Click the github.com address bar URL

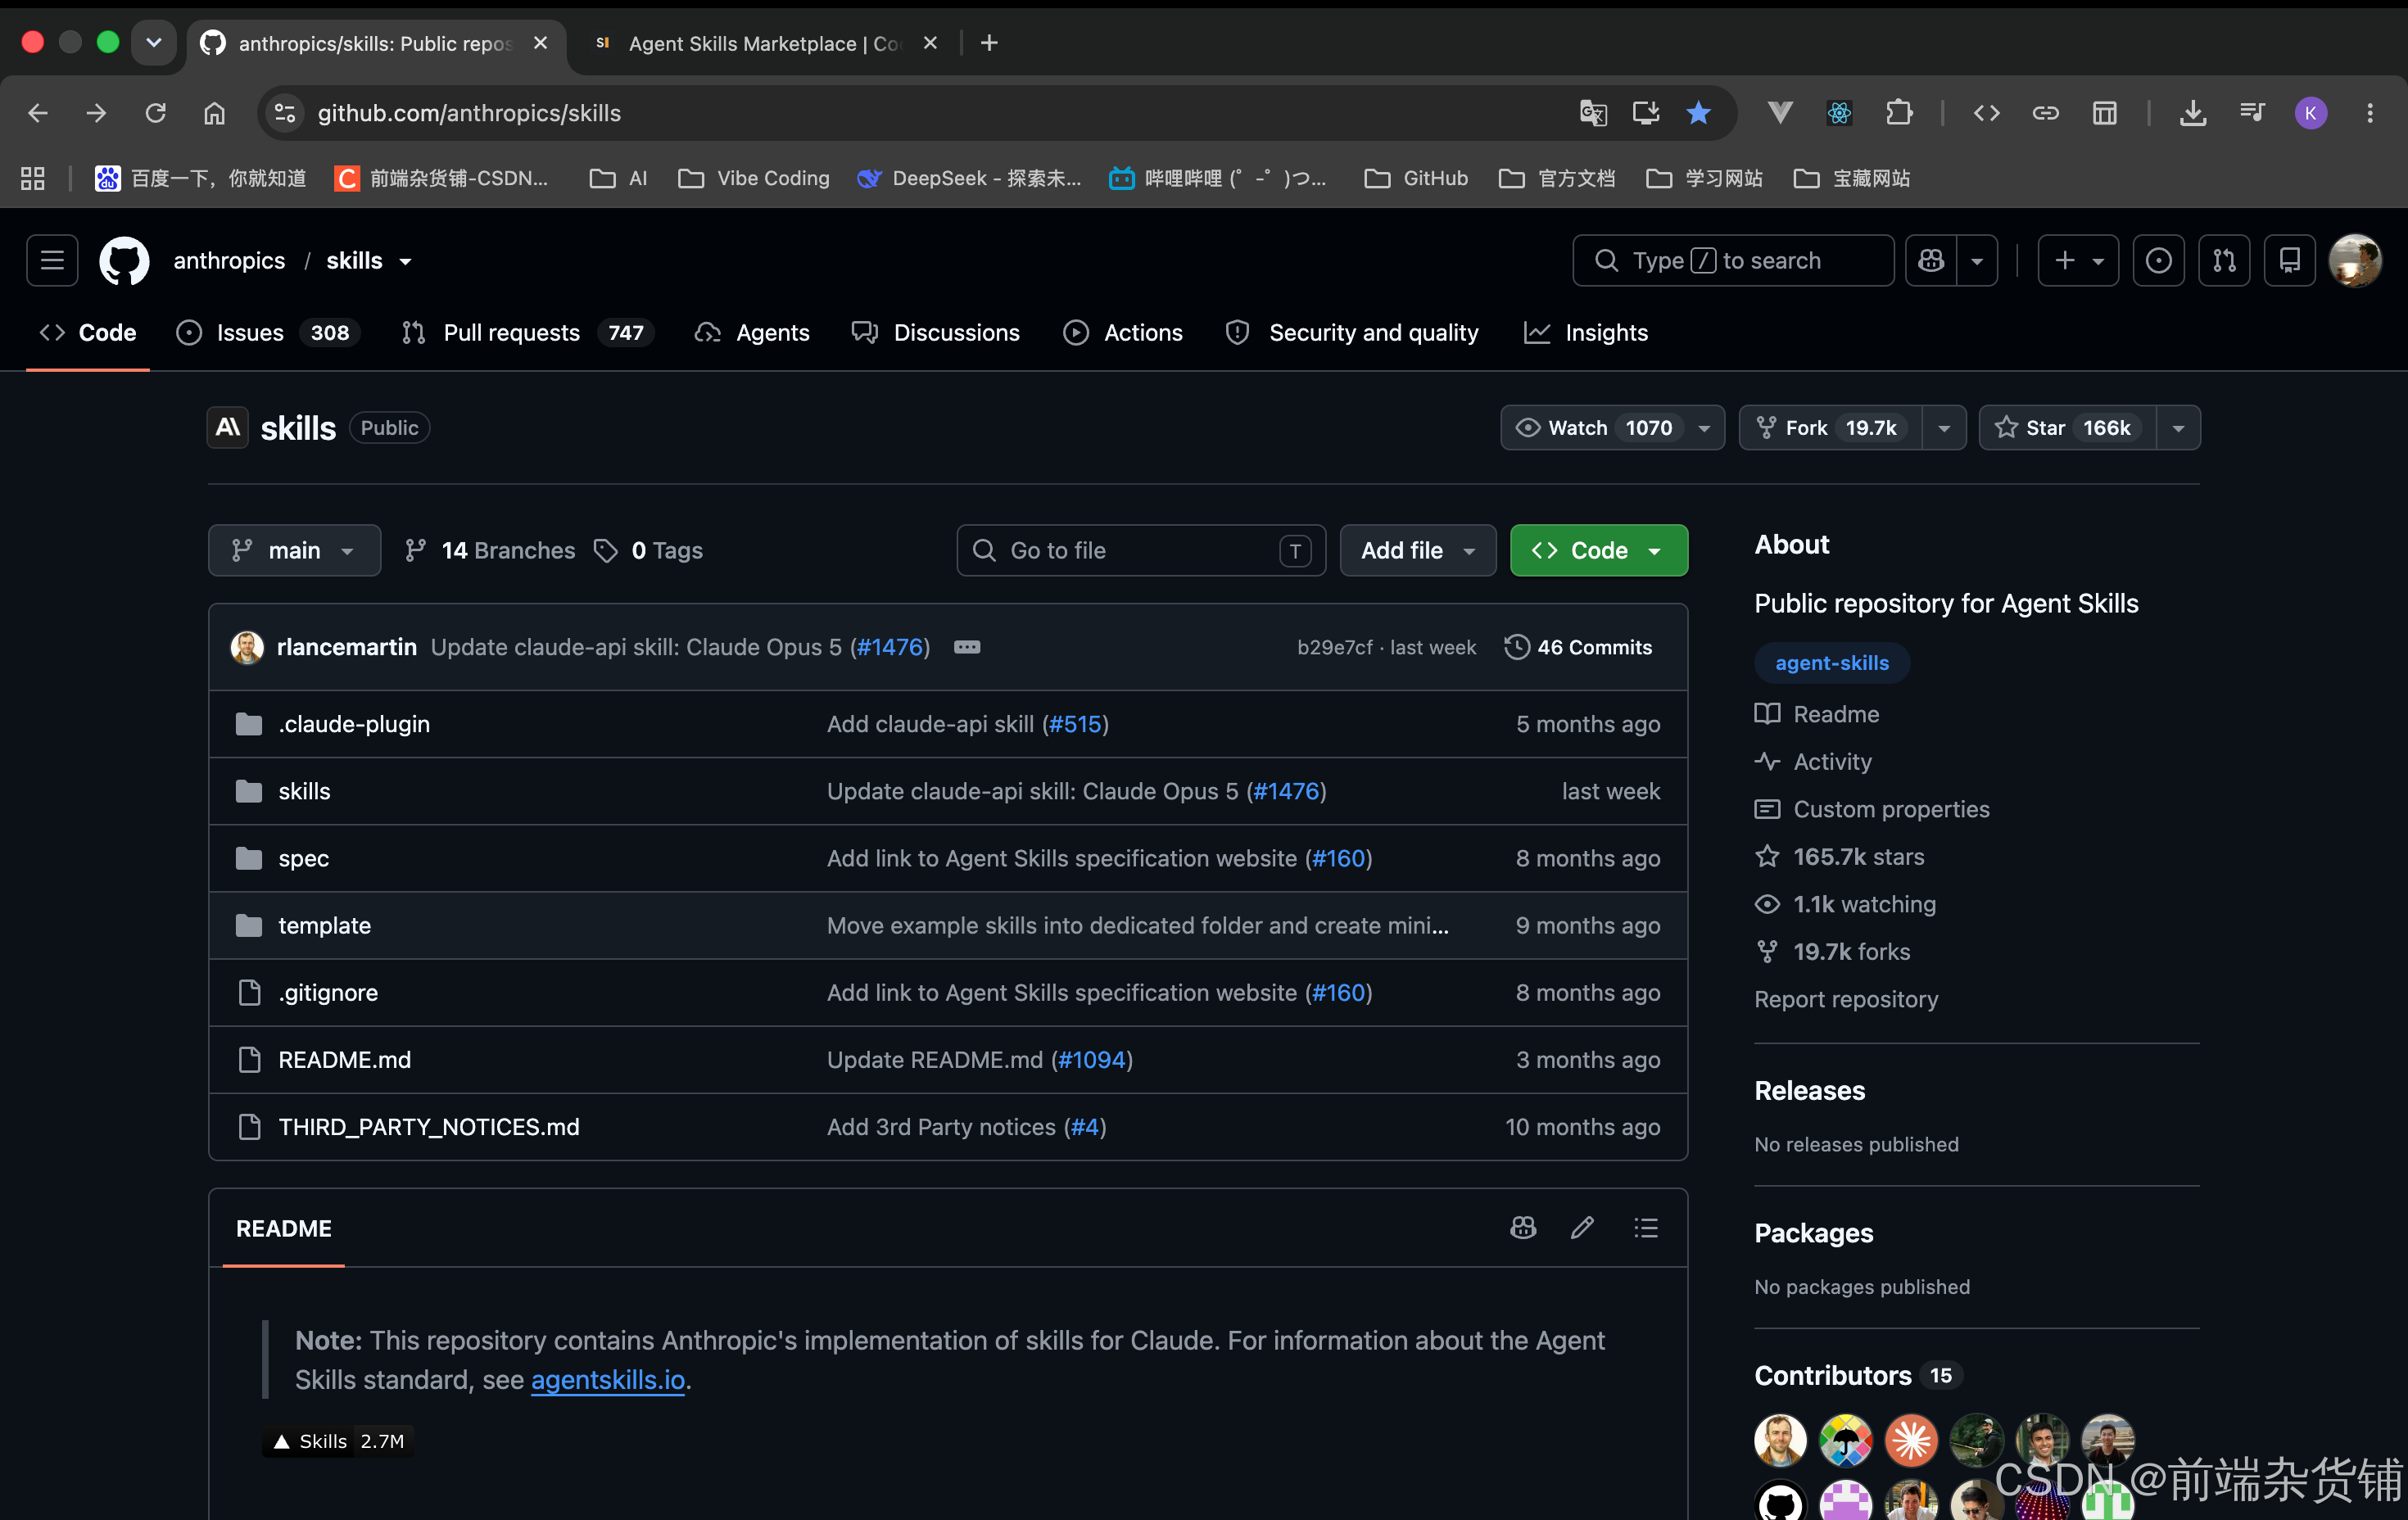[x=469, y=113]
